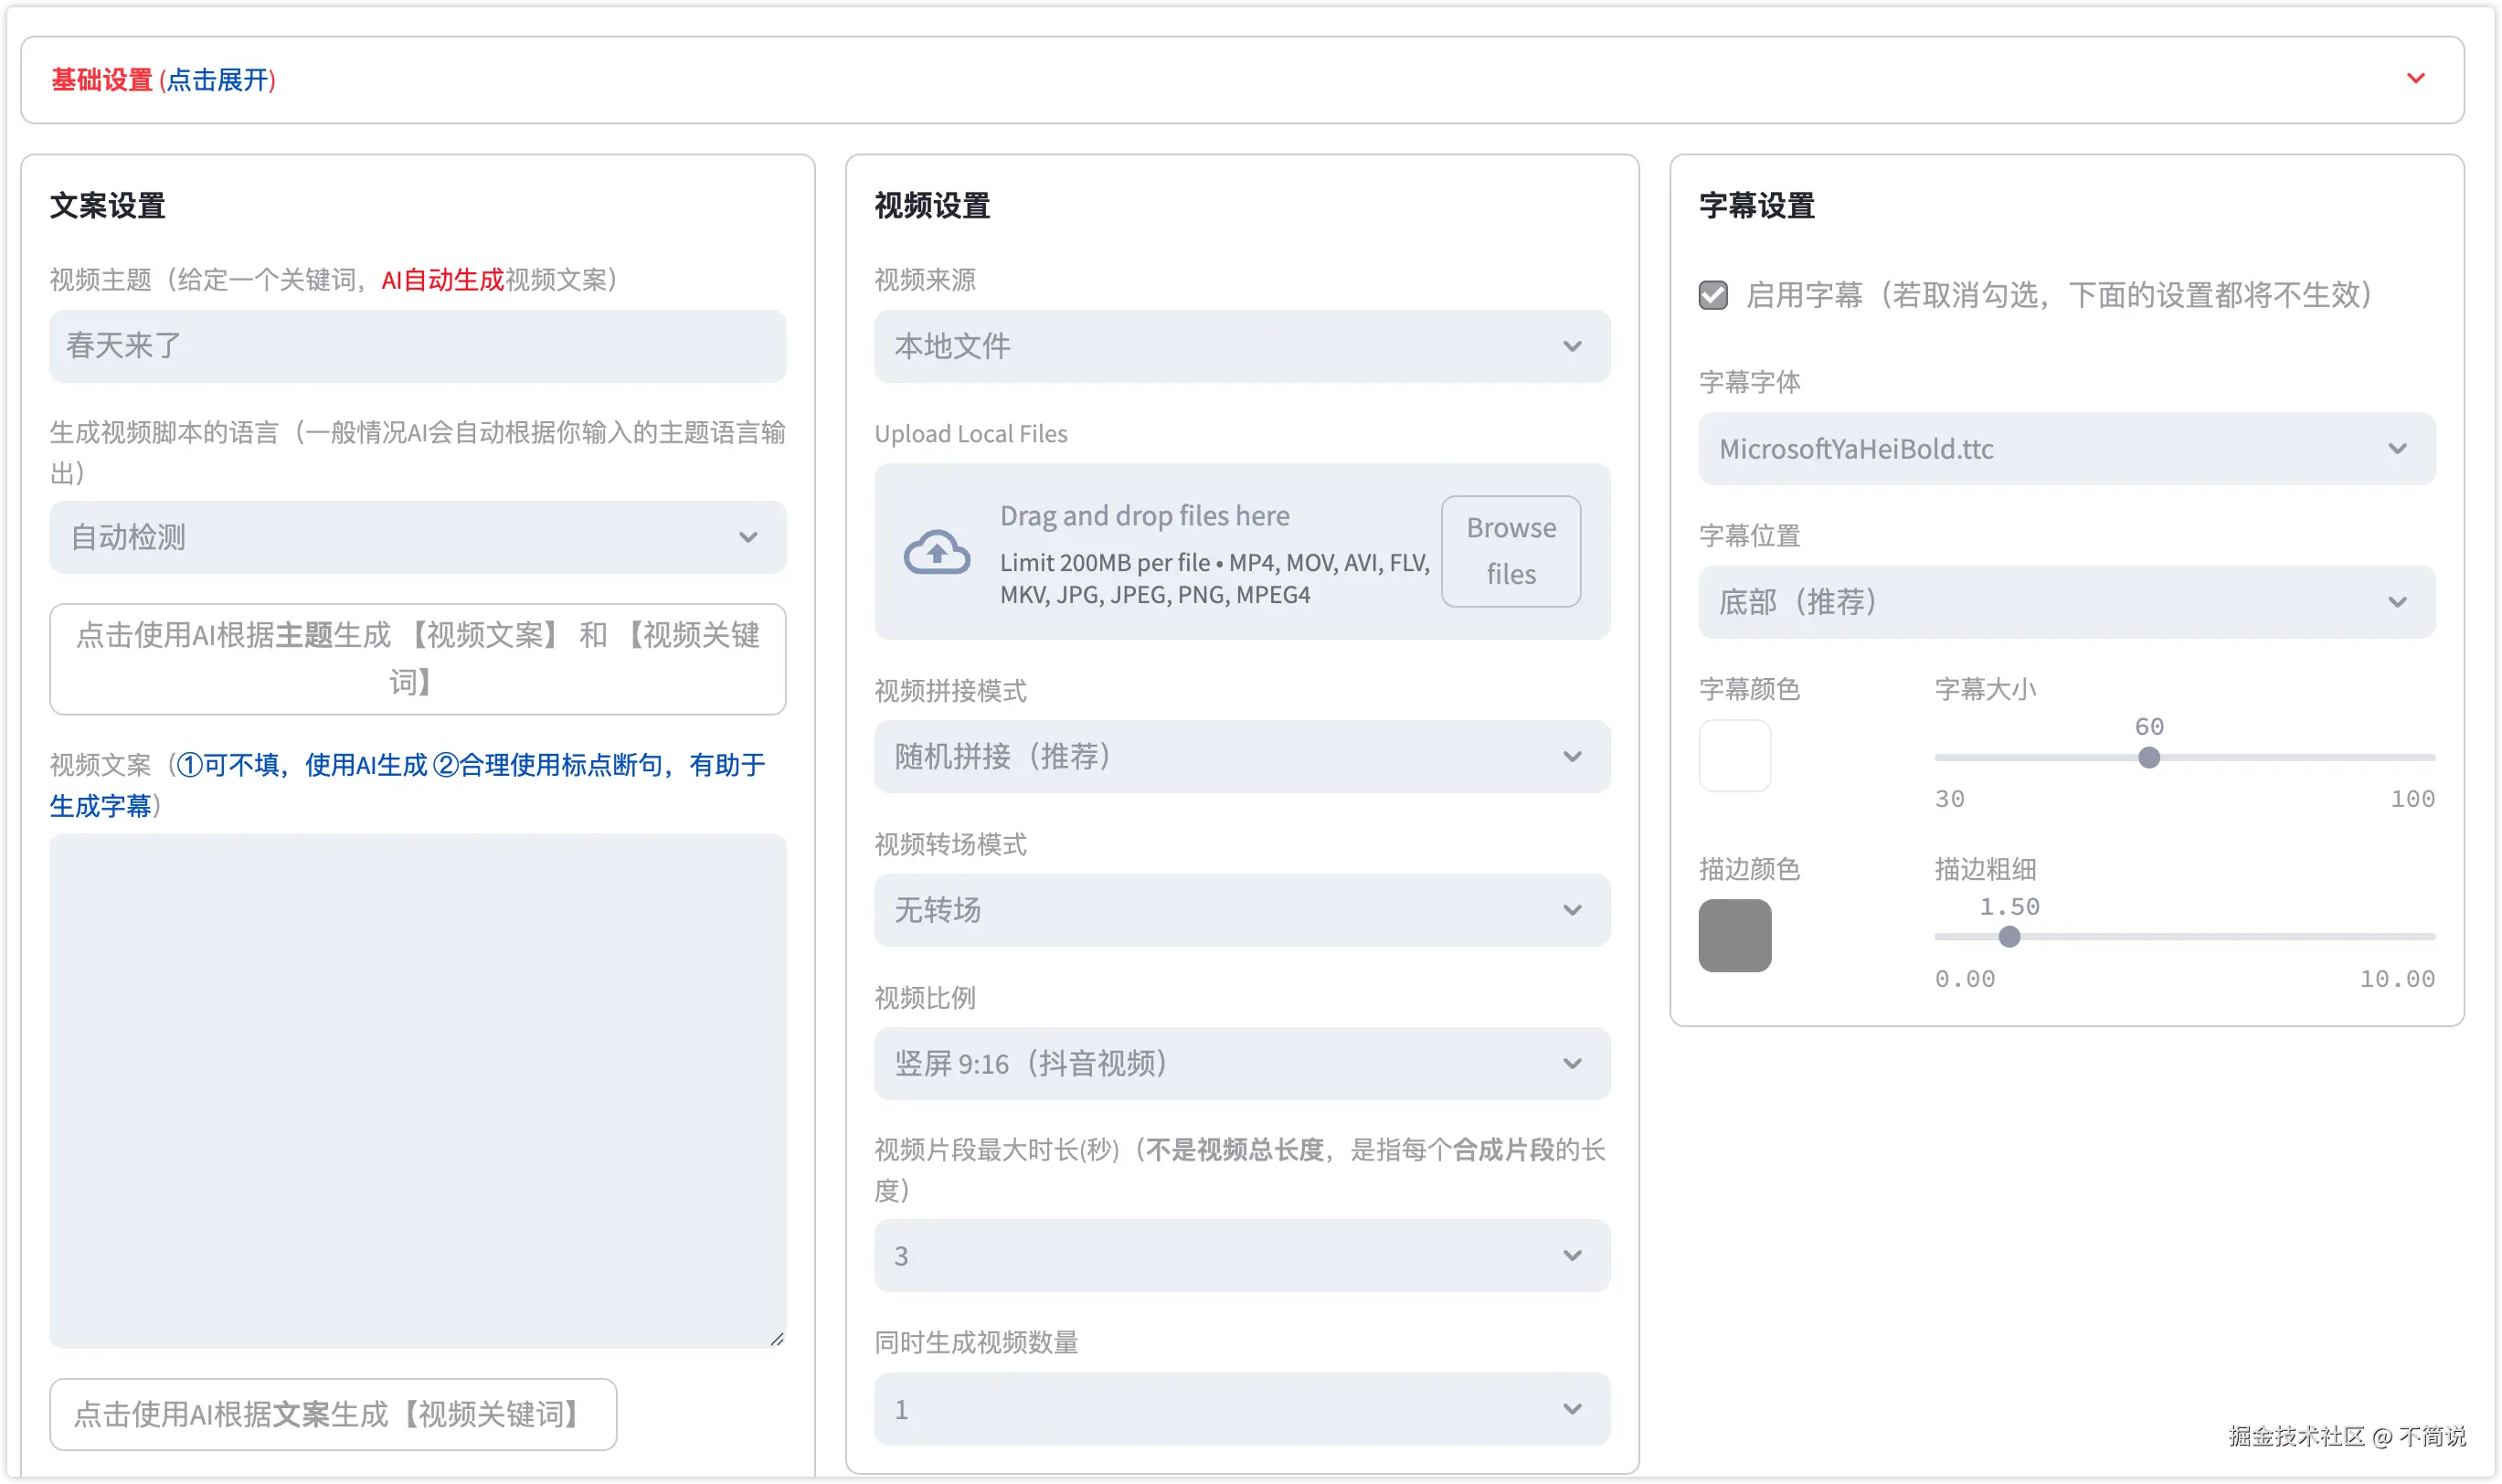Click the 根据文案生成视频关键词 button
Image resolution: width=2502 pixels, height=1484 pixels.
[x=333, y=1414]
